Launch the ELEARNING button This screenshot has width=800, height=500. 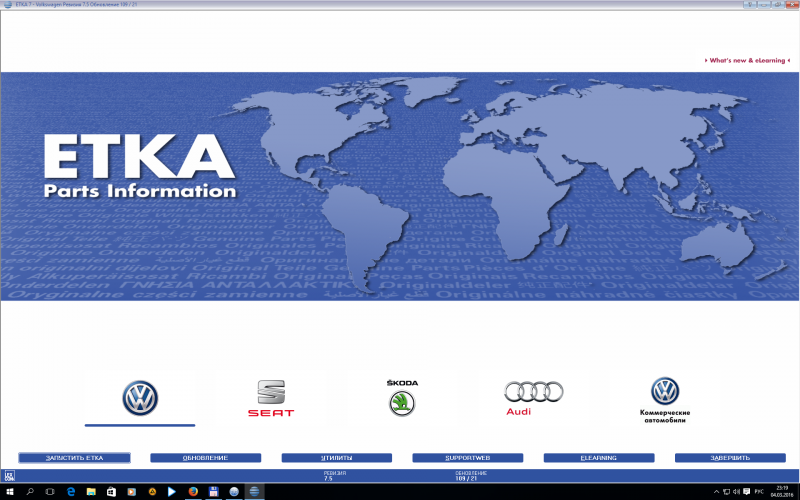[x=599, y=458]
